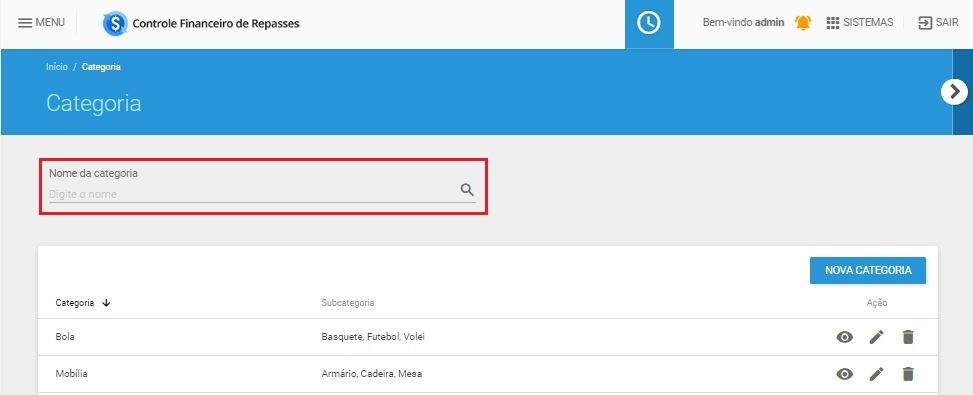Sort by the Categoria column arrow

[106, 303]
